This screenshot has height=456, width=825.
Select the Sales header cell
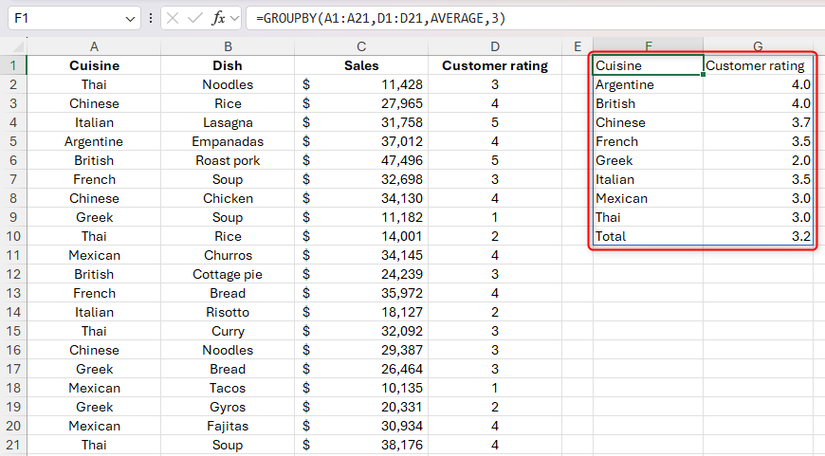pos(361,66)
